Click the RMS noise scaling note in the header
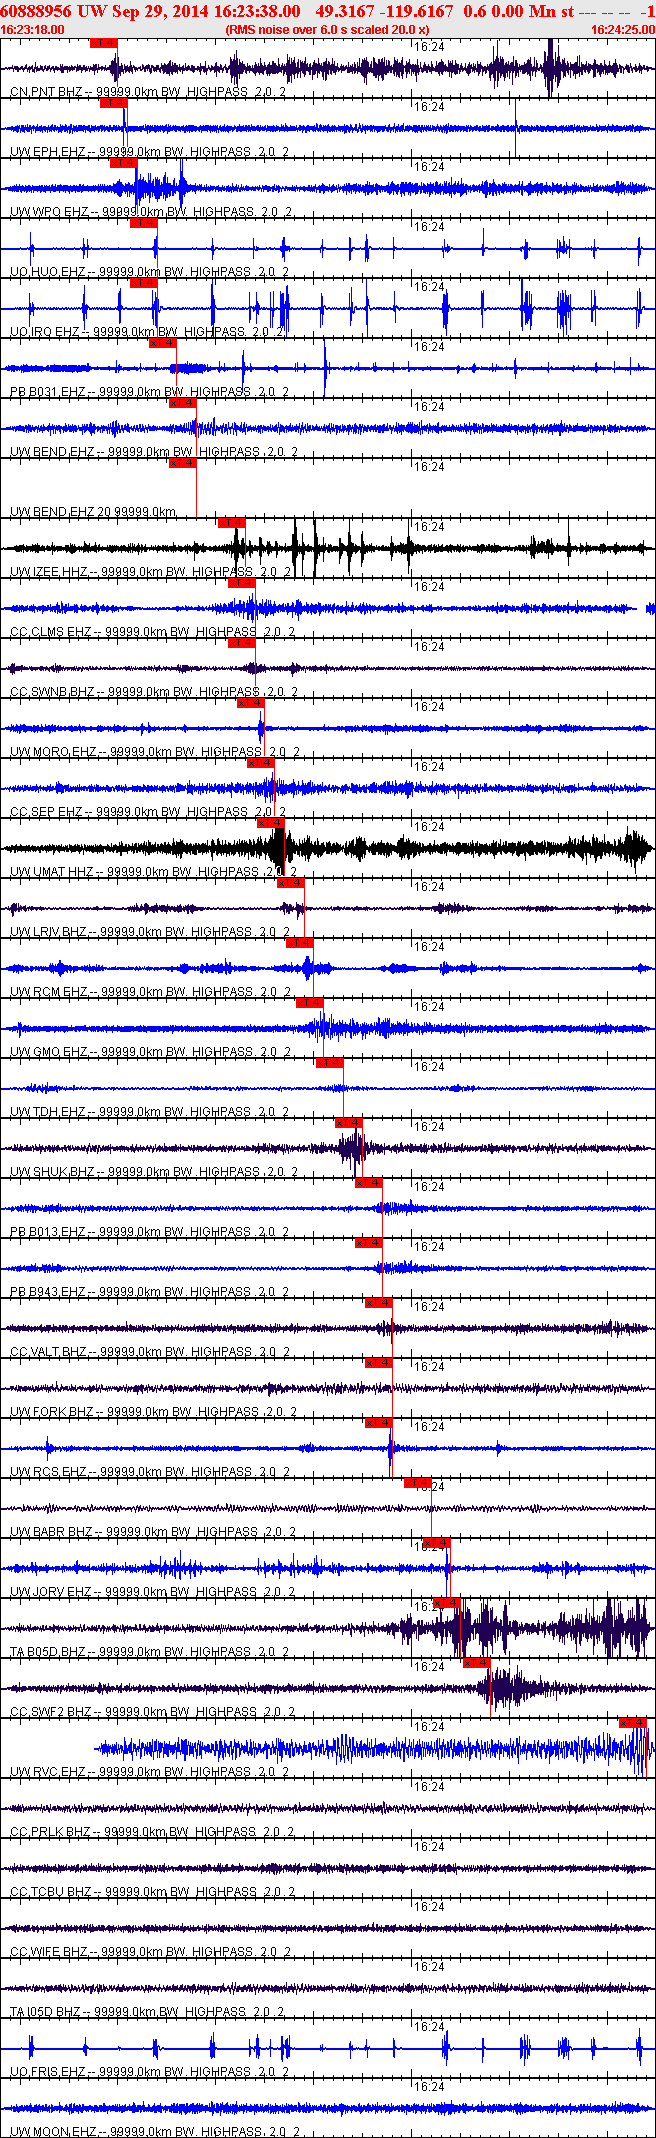The width and height of the screenshot is (656, 2138). pos(328,30)
